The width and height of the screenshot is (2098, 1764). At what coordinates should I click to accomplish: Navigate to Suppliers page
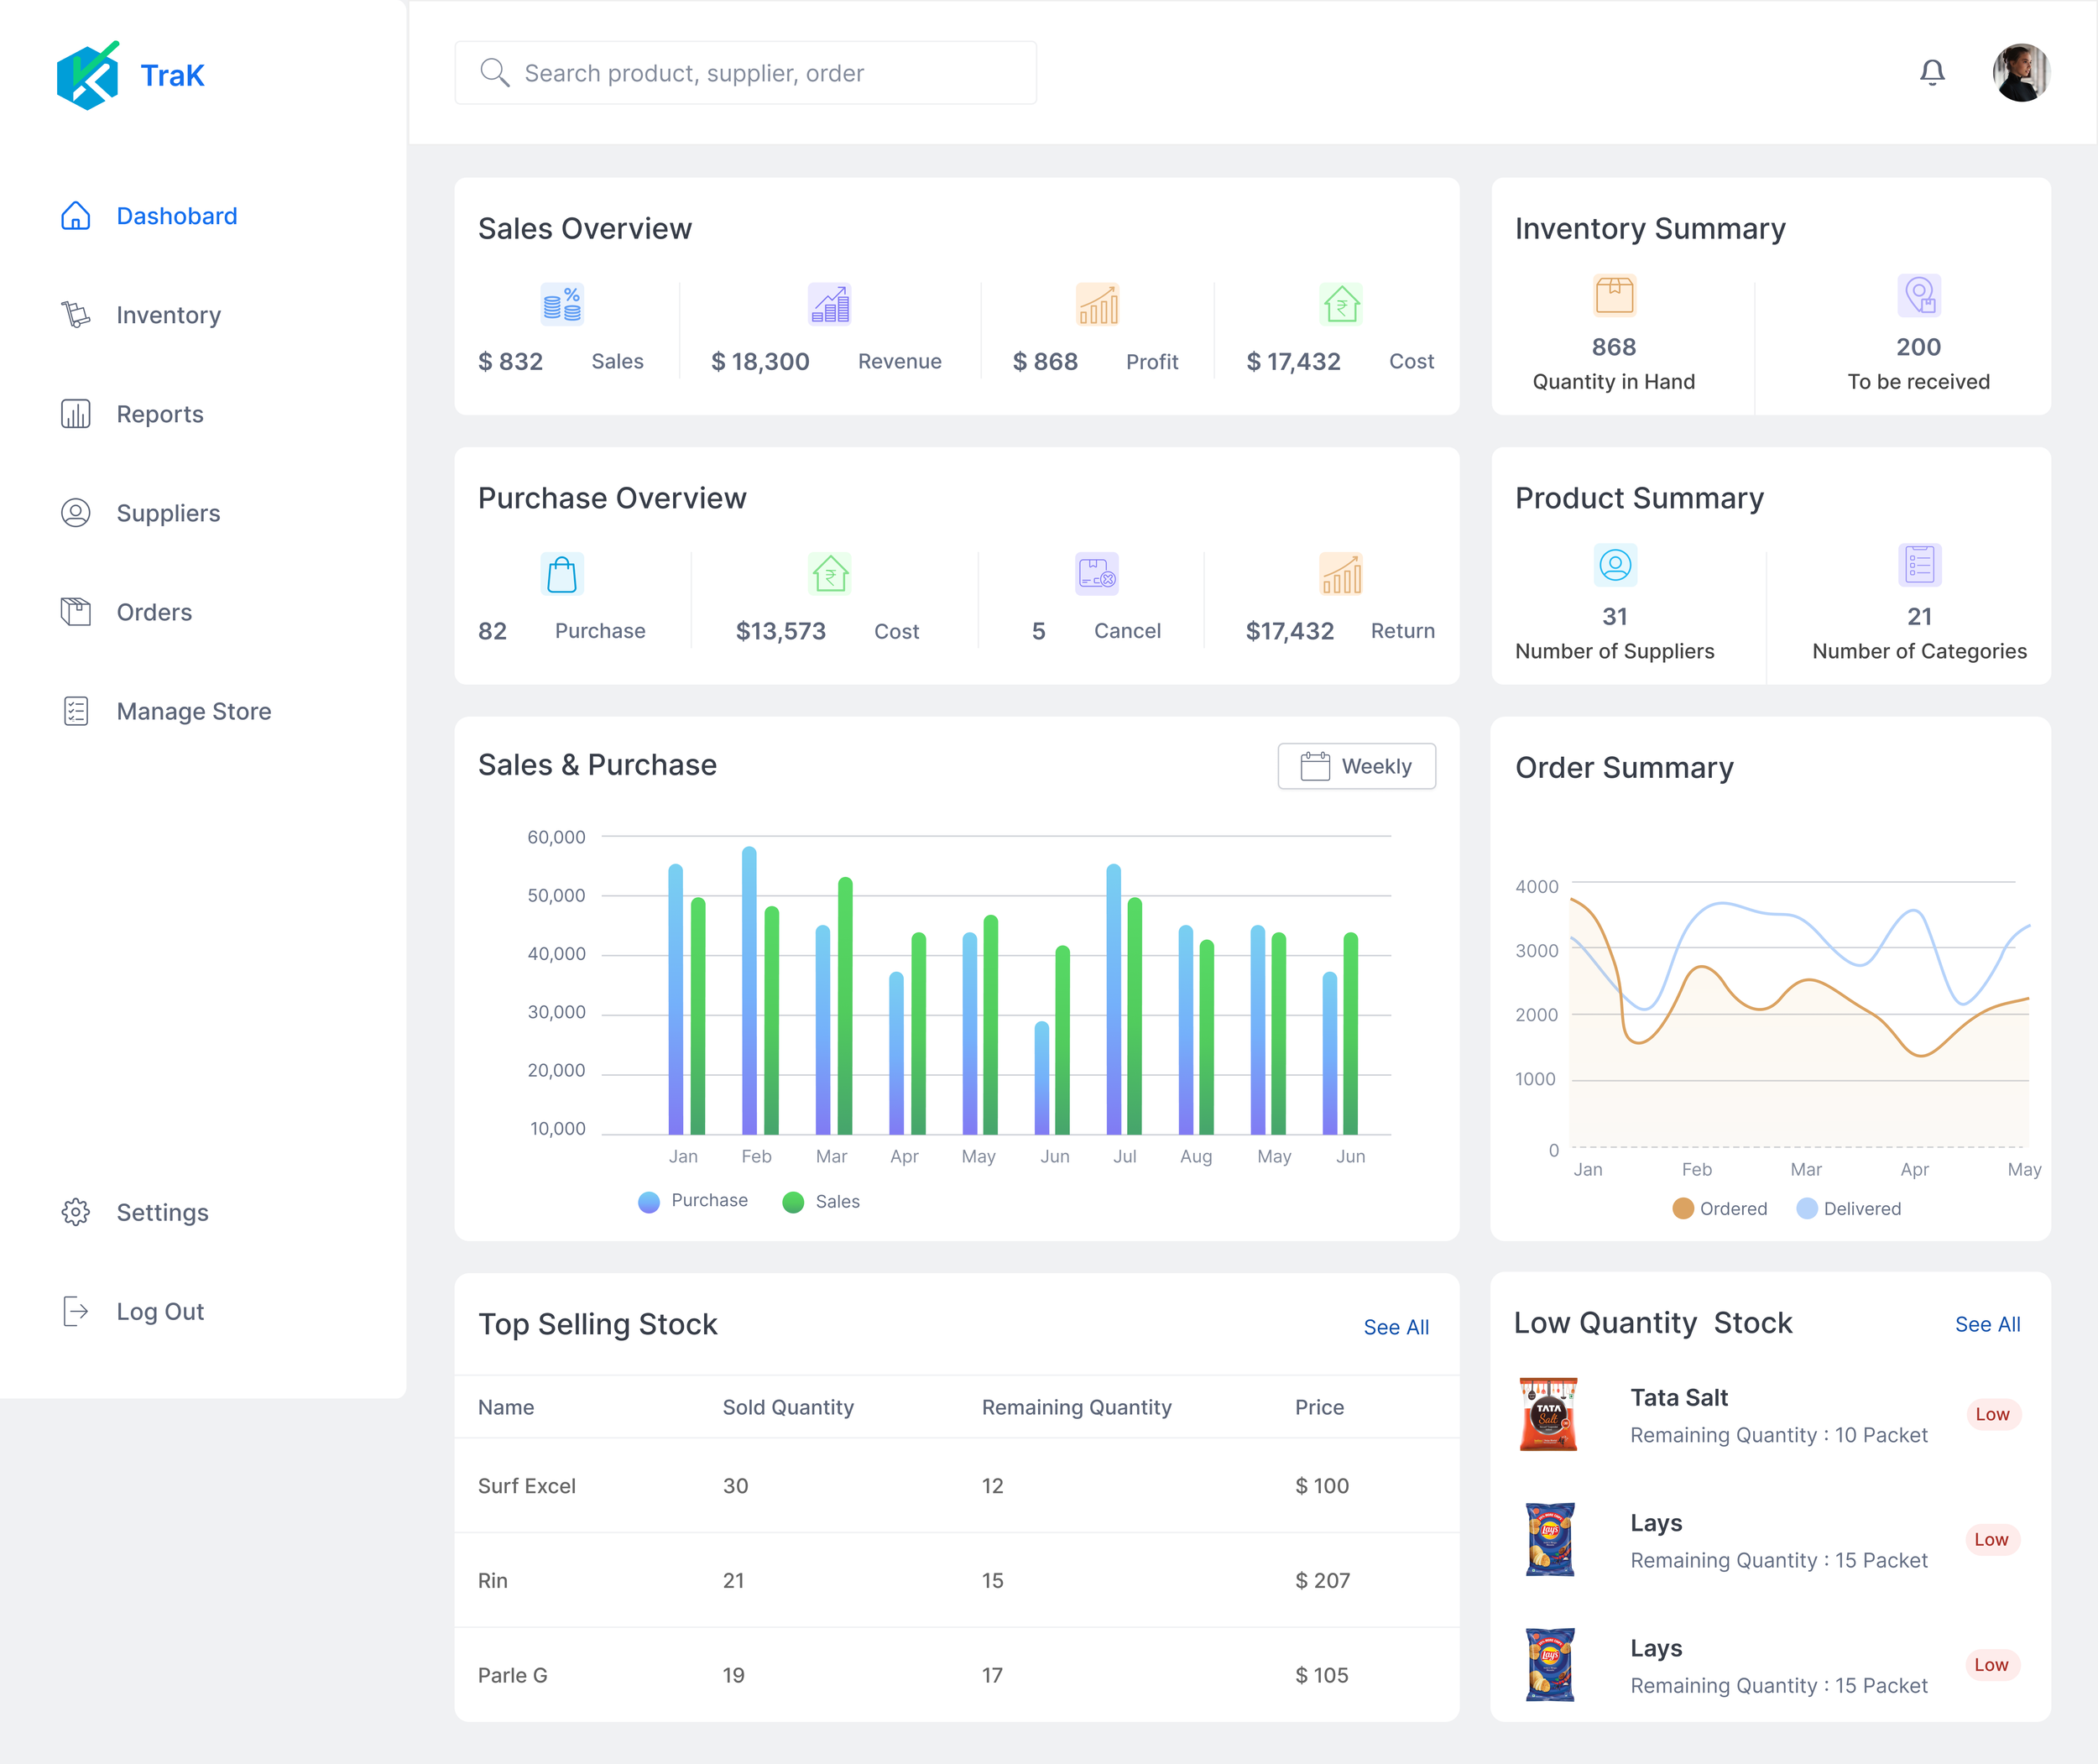(x=168, y=513)
